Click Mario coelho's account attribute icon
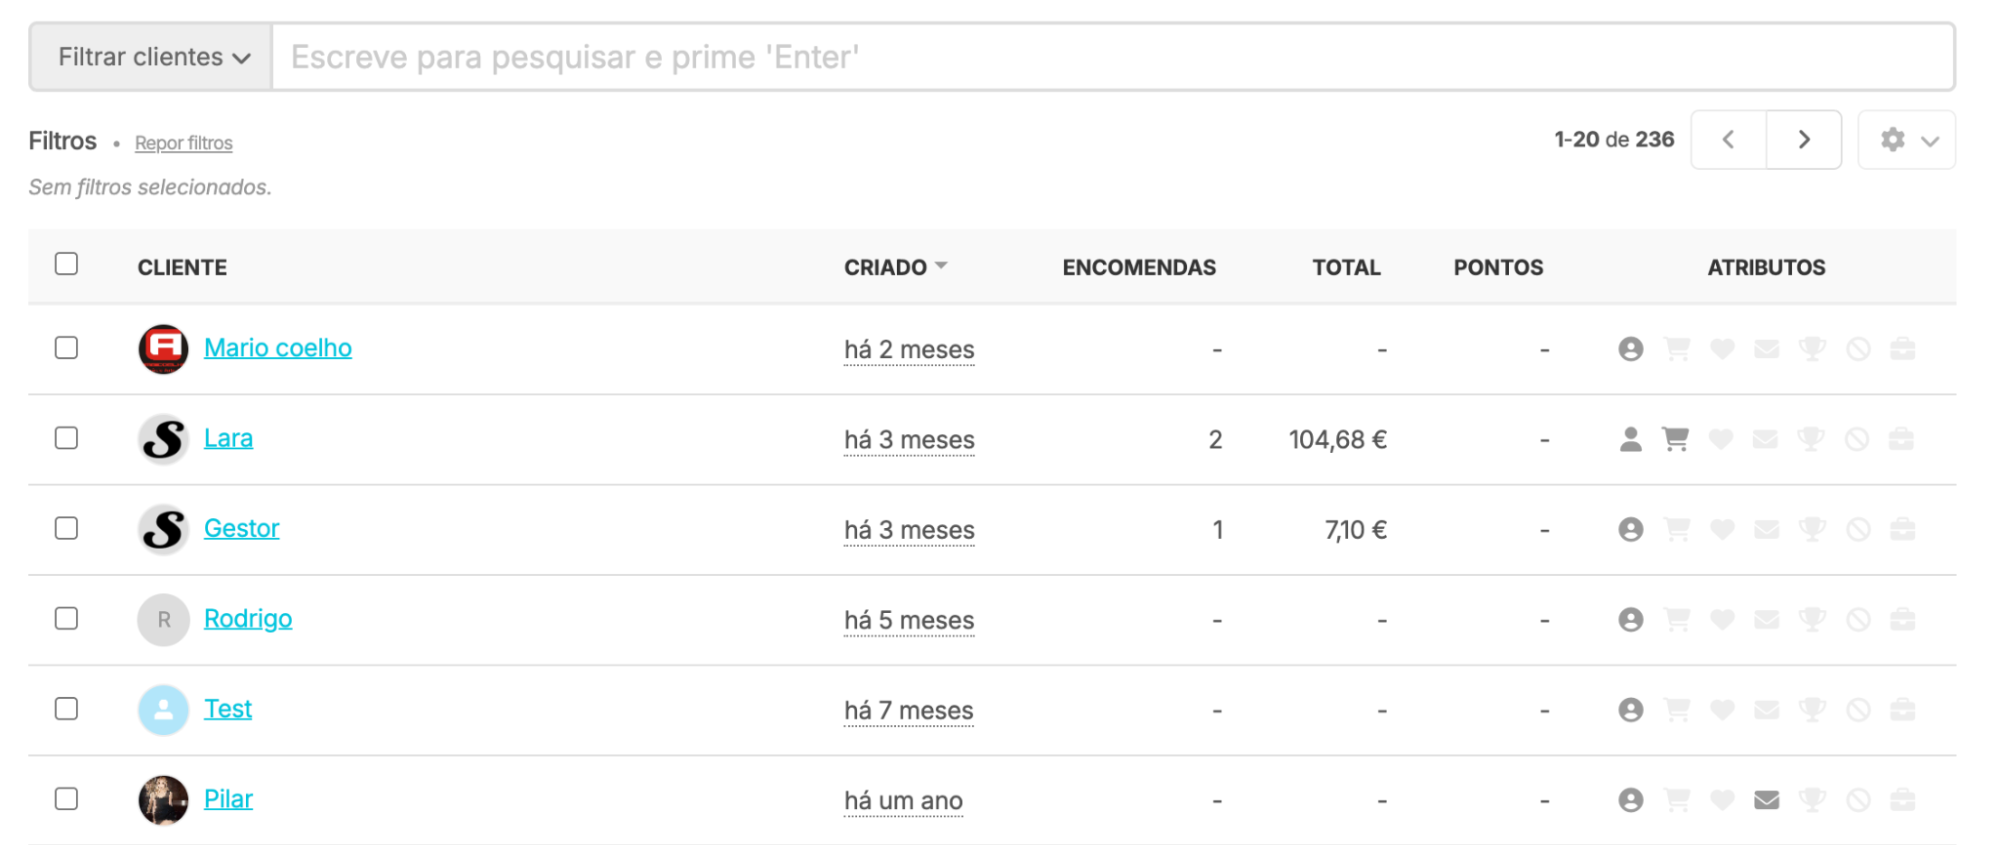Screen dimensions: 1999x846 click(1630, 349)
